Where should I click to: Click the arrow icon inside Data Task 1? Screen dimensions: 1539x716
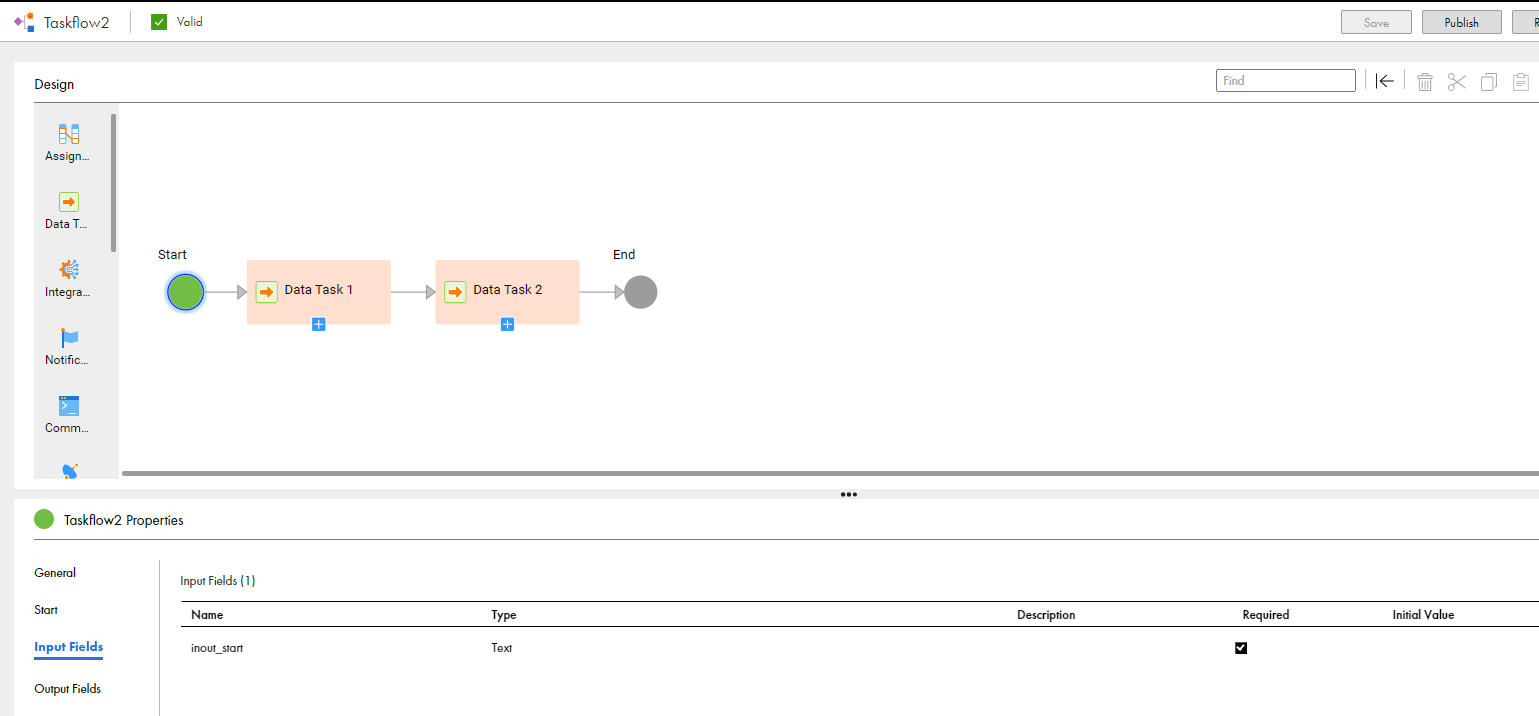pyautogui.click(x=266, y=291)
